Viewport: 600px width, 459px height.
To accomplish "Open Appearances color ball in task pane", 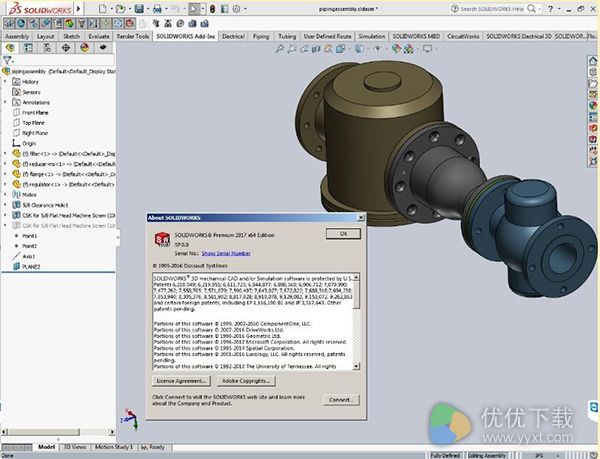I will click(593, 106).
